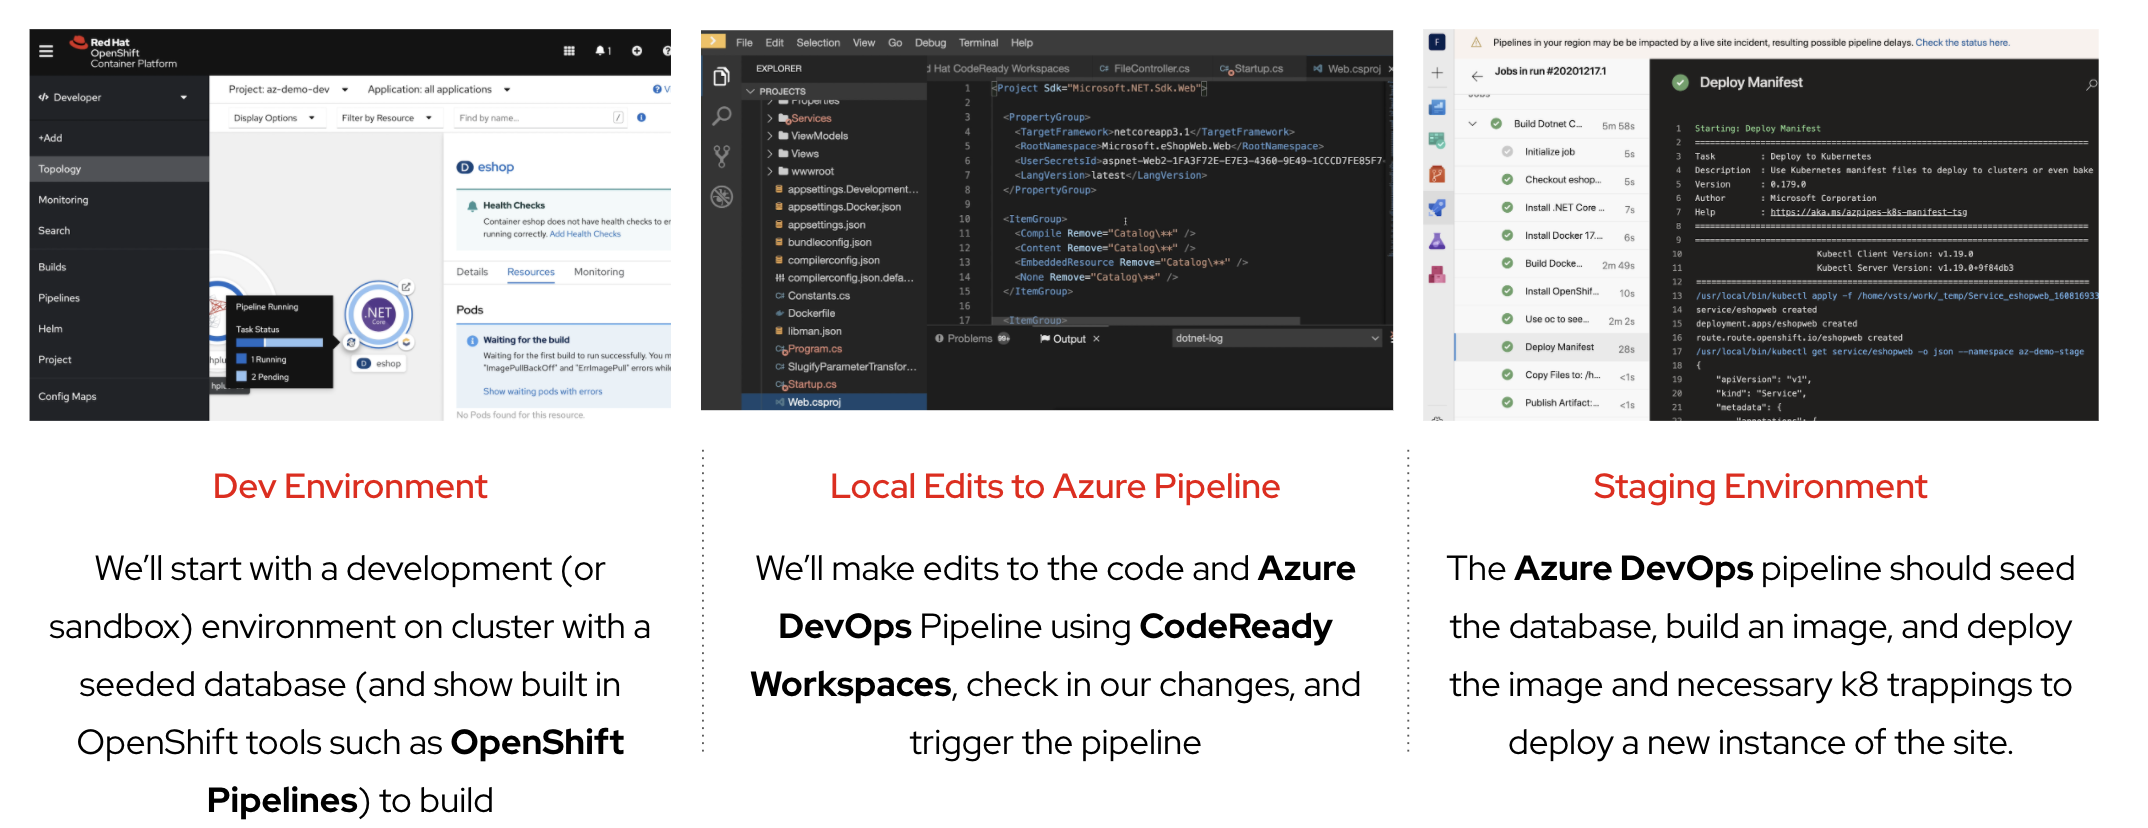Open the aka.ms azpipes-k8s-manifest-tsg help link

[x=1868, y=212]
